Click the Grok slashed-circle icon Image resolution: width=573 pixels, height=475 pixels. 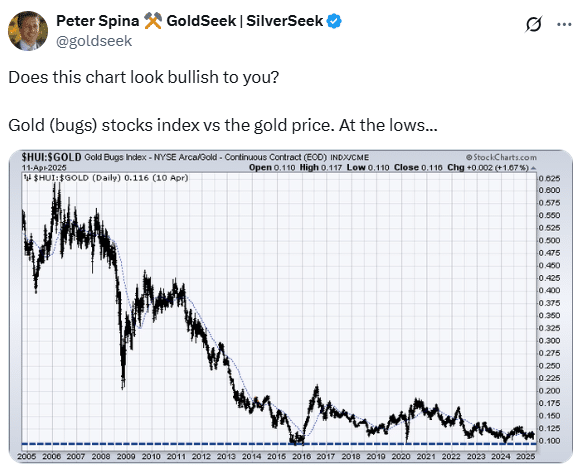click(x=534, y=24)
